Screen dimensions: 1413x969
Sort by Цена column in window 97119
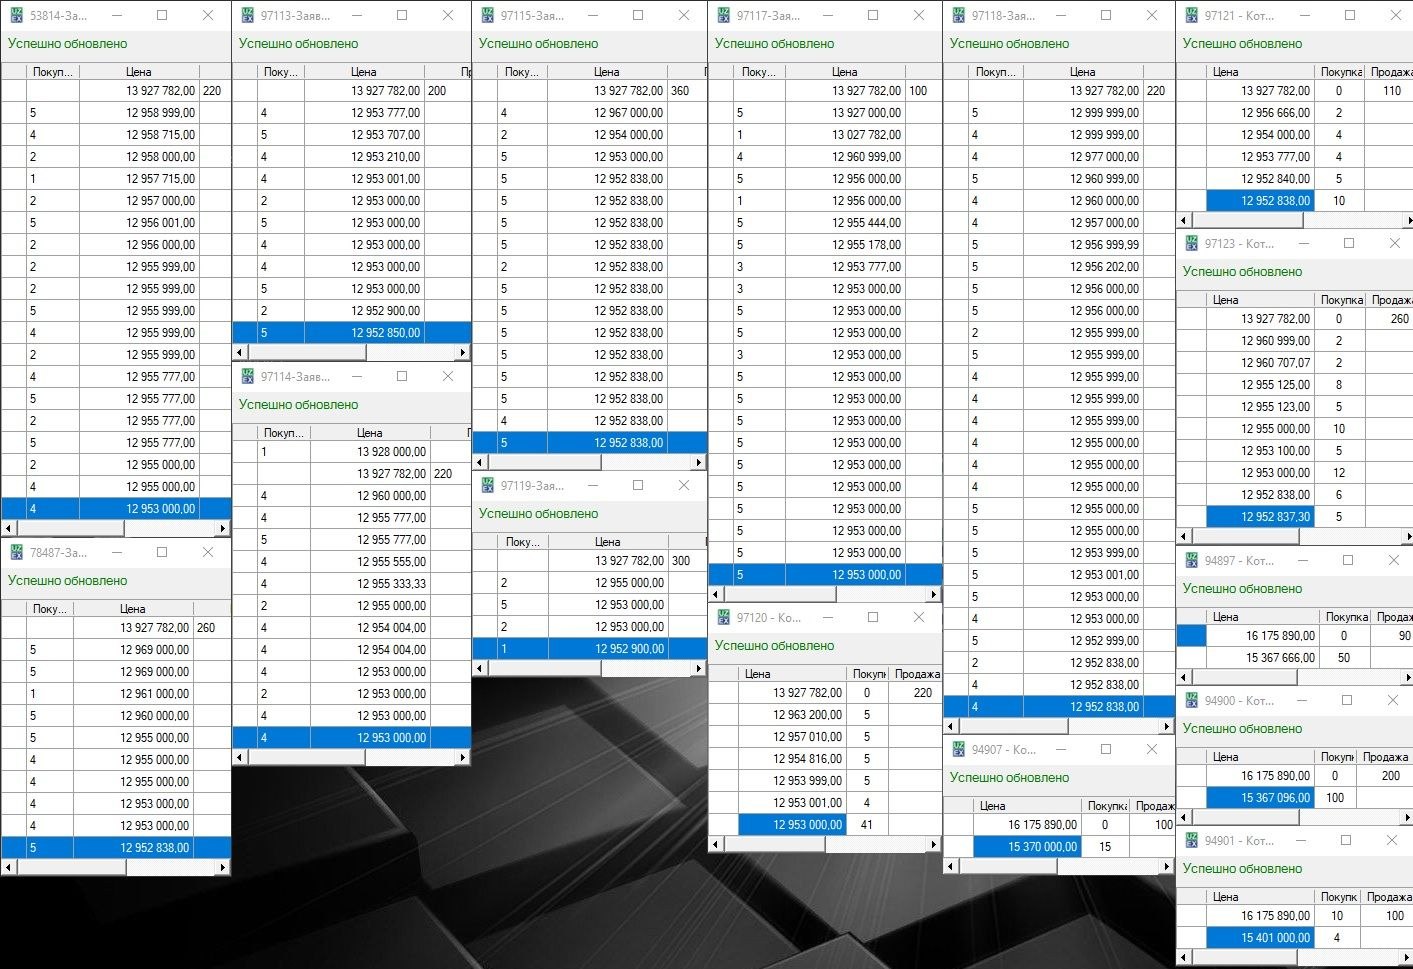tap(607, 541)
